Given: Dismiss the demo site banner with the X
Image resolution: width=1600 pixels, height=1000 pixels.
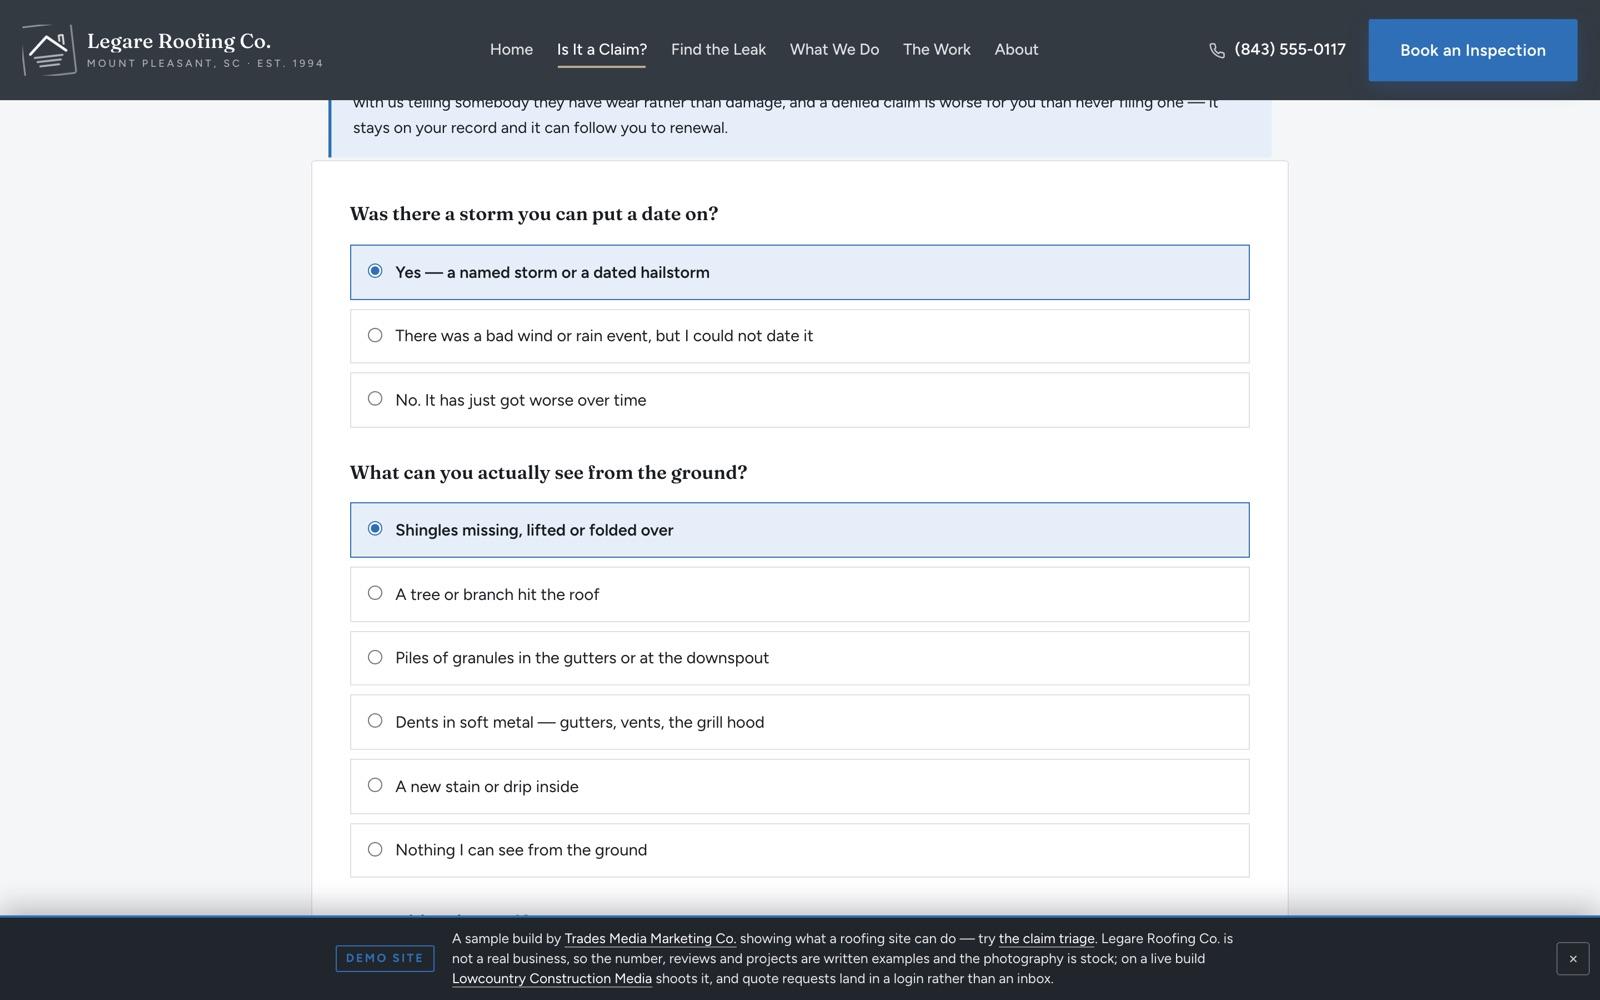Looking at the screenshot, I should (1572, 958).
